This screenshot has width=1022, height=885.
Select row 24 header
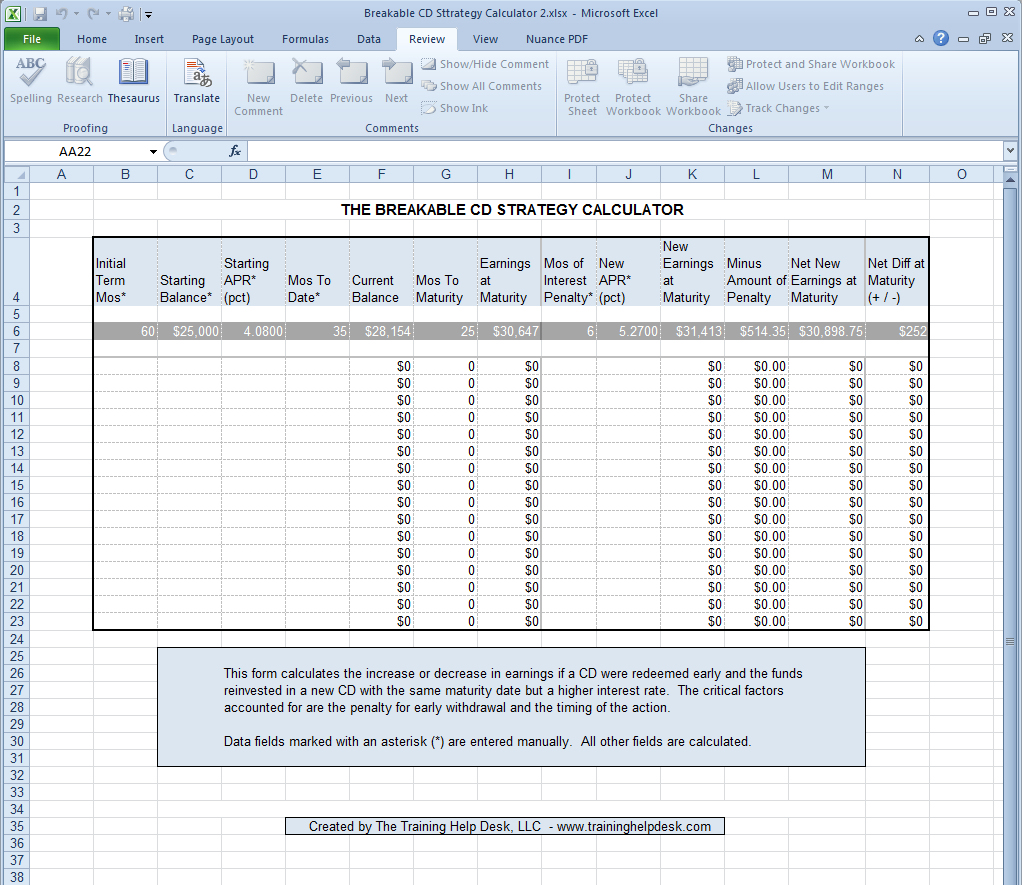pyautogui.click(x=17, y=639)
